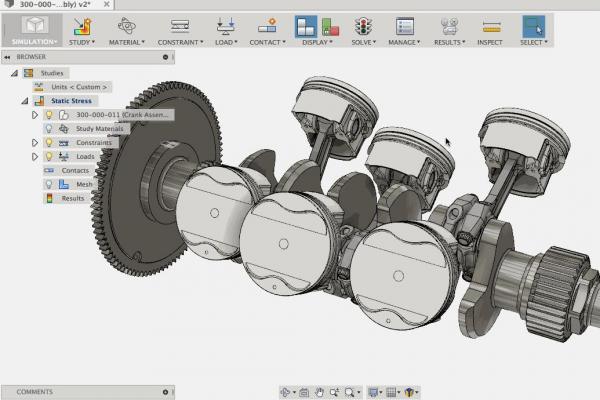
Task: Expand the Constraints tree node
Action: click(x=36, y=143)
